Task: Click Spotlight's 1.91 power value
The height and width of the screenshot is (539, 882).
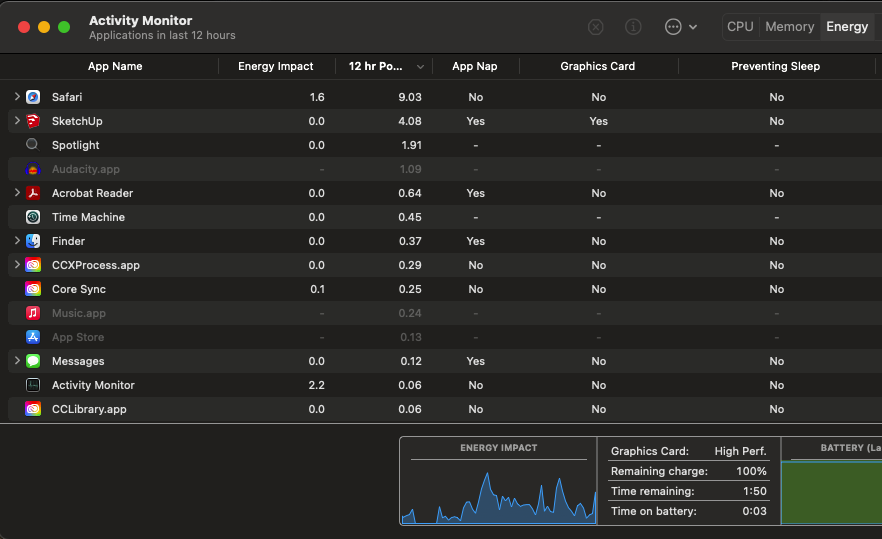Action: [411, 145]
